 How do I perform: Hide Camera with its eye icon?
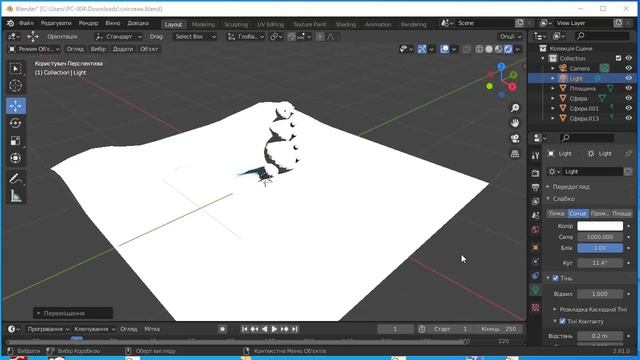pyautogui.click(x=629, y=68)
